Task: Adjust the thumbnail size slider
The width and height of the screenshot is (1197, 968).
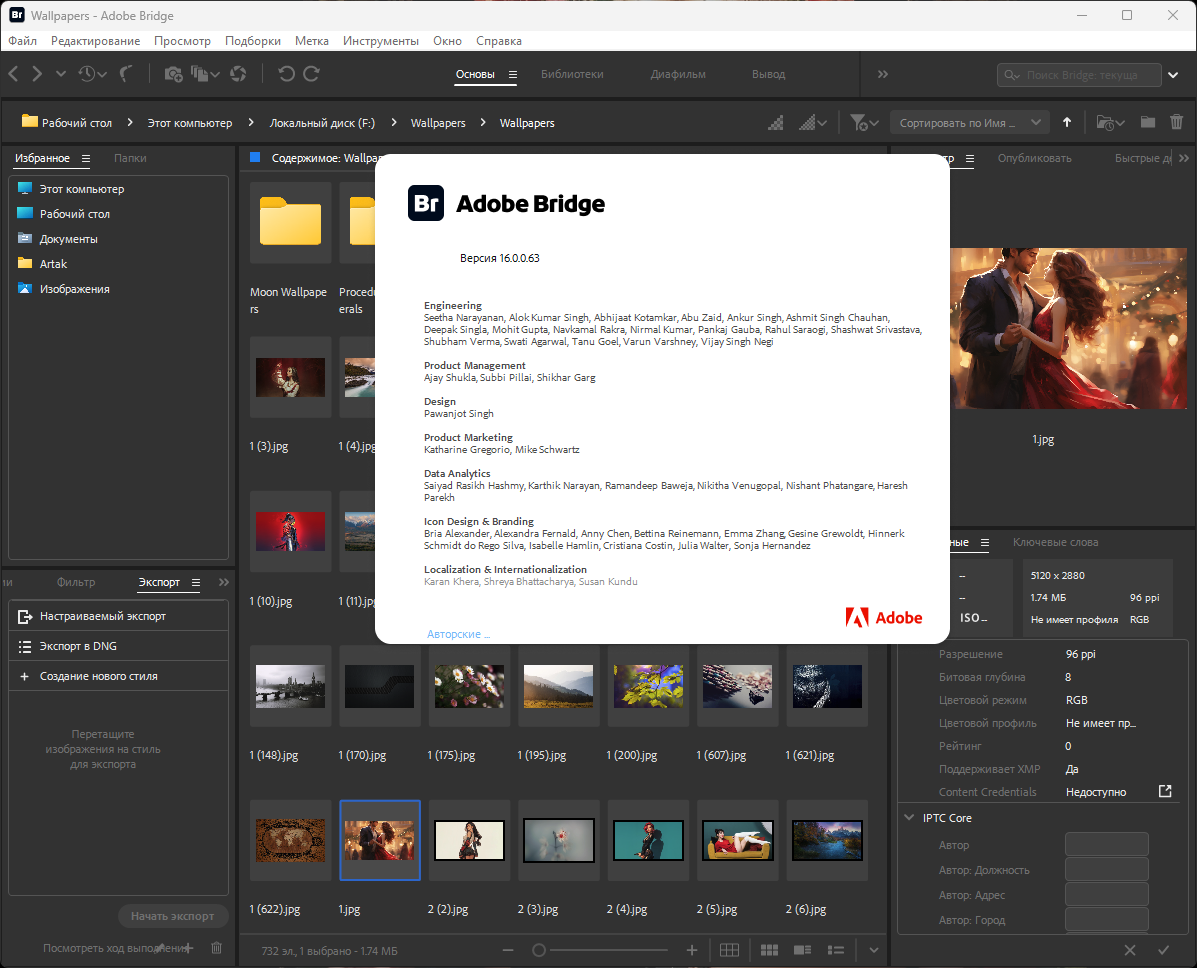Action: coord(539,950)
